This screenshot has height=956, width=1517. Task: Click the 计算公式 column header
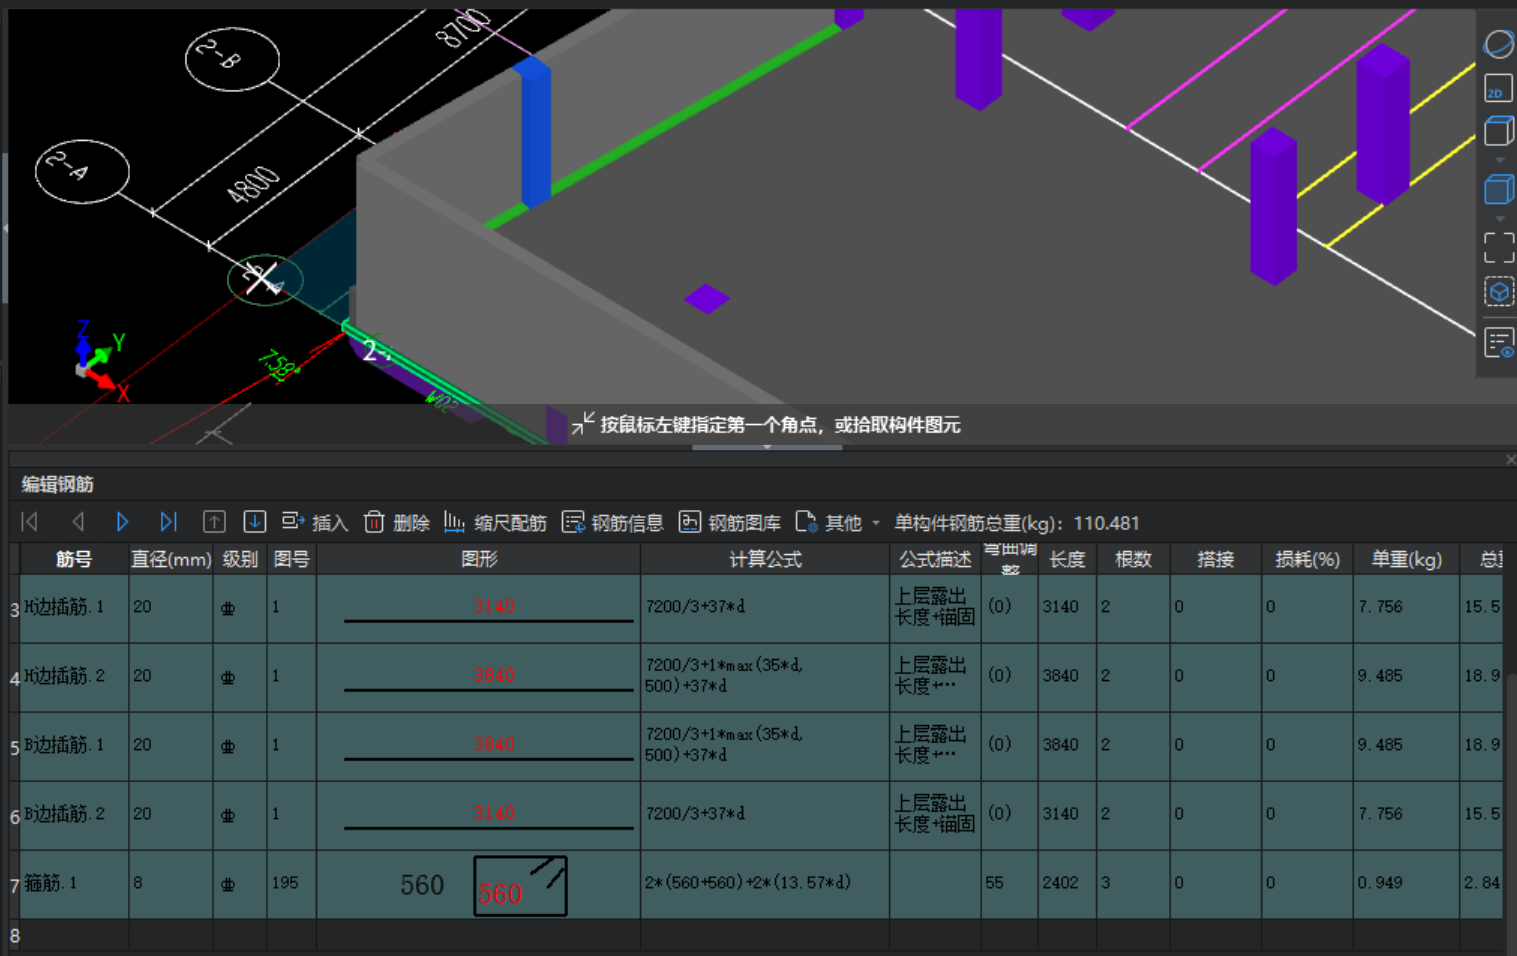pos(765,559)
